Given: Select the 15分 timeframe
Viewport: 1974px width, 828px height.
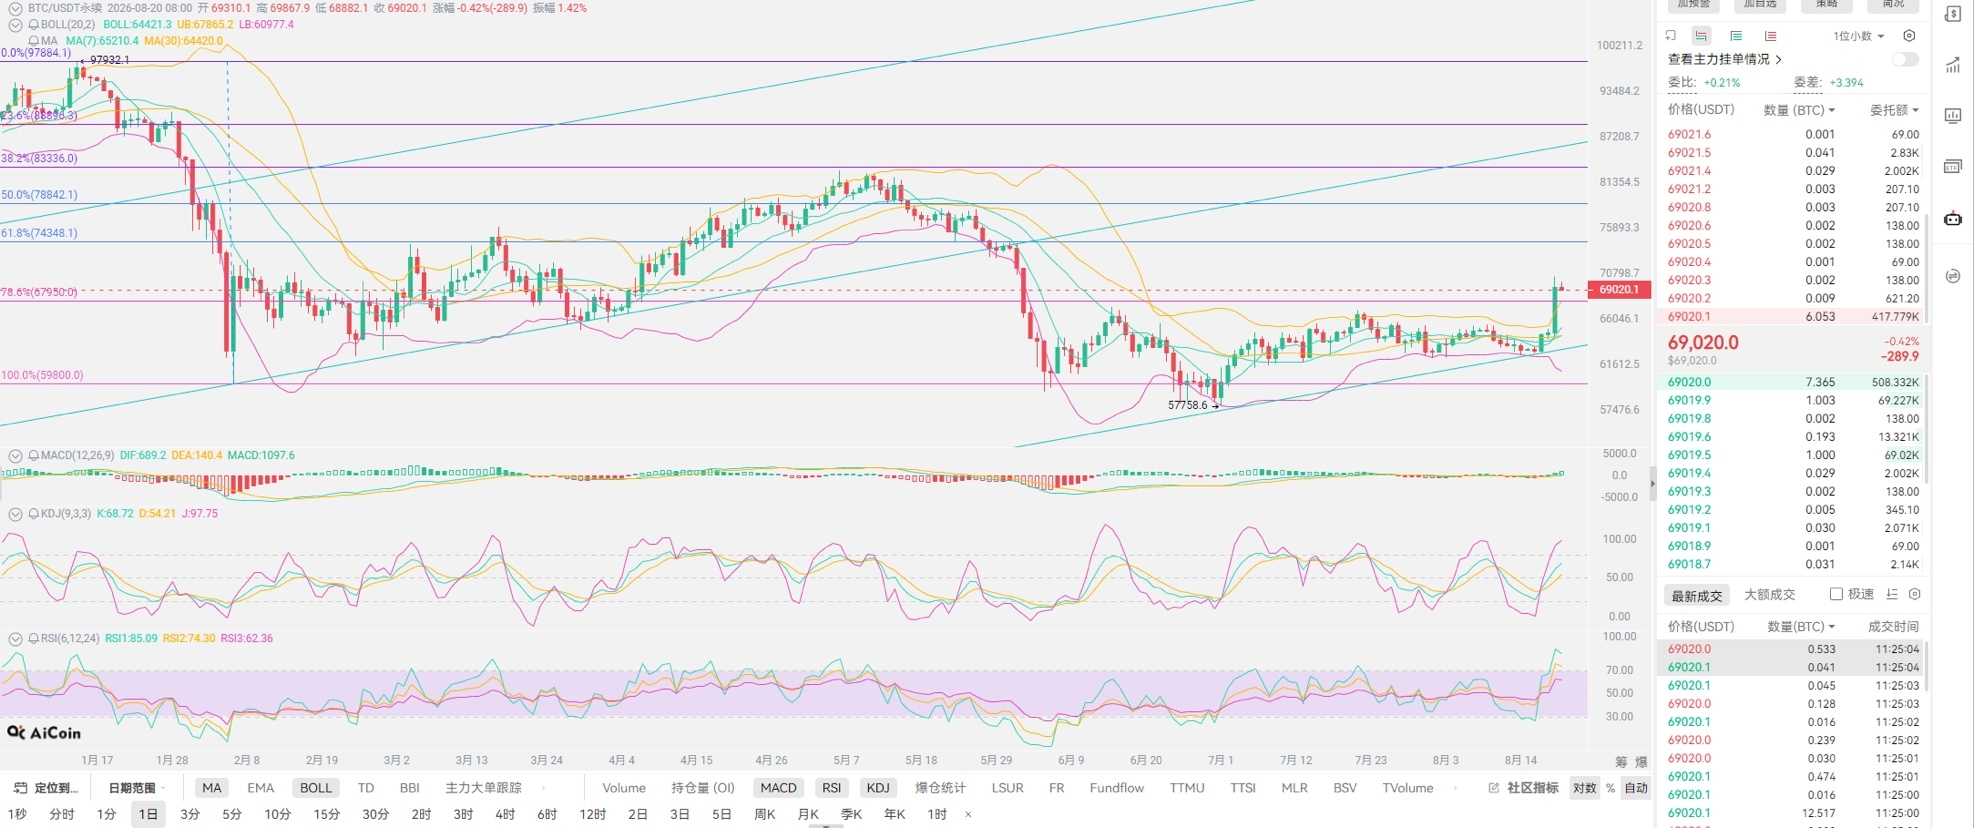Looking at the screenshot, I should tap(326, 814).
